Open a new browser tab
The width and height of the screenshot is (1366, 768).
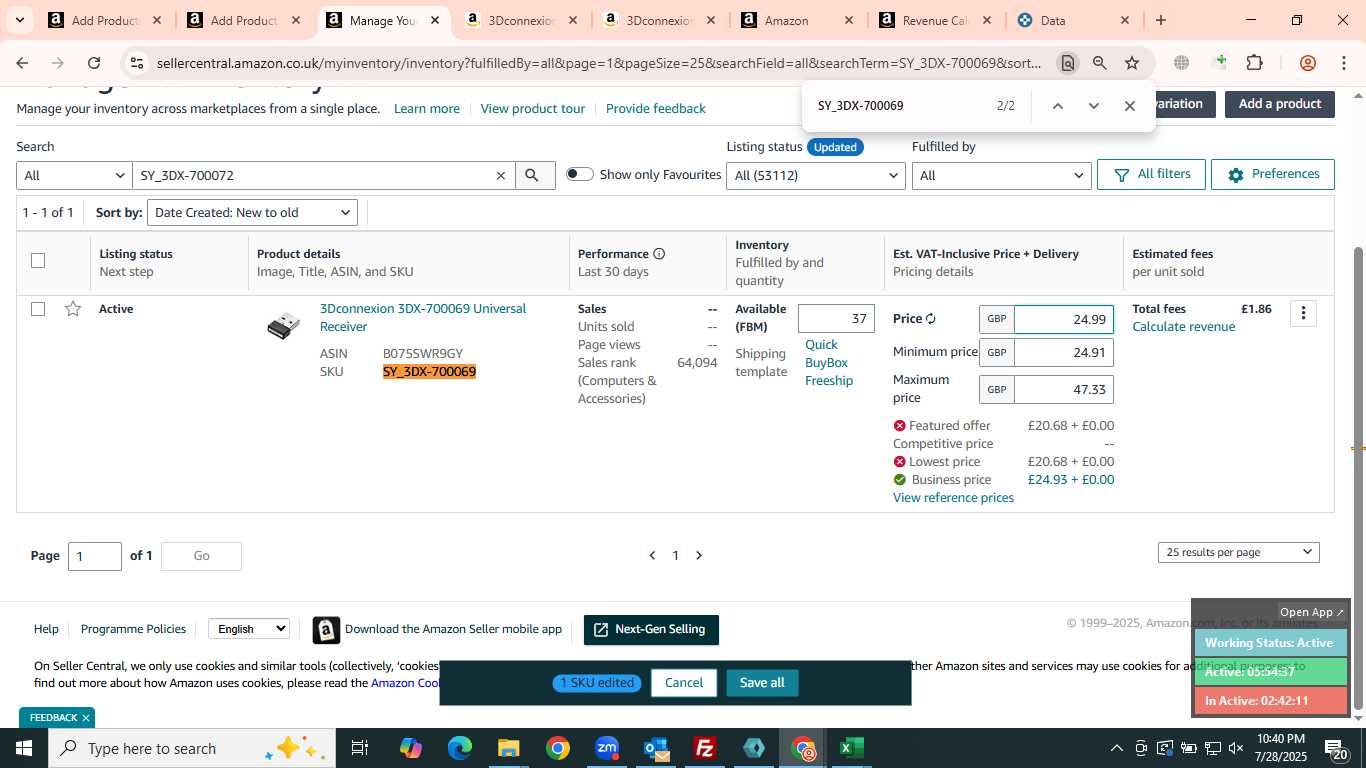pyautogui.click(x=1160, y=20)
